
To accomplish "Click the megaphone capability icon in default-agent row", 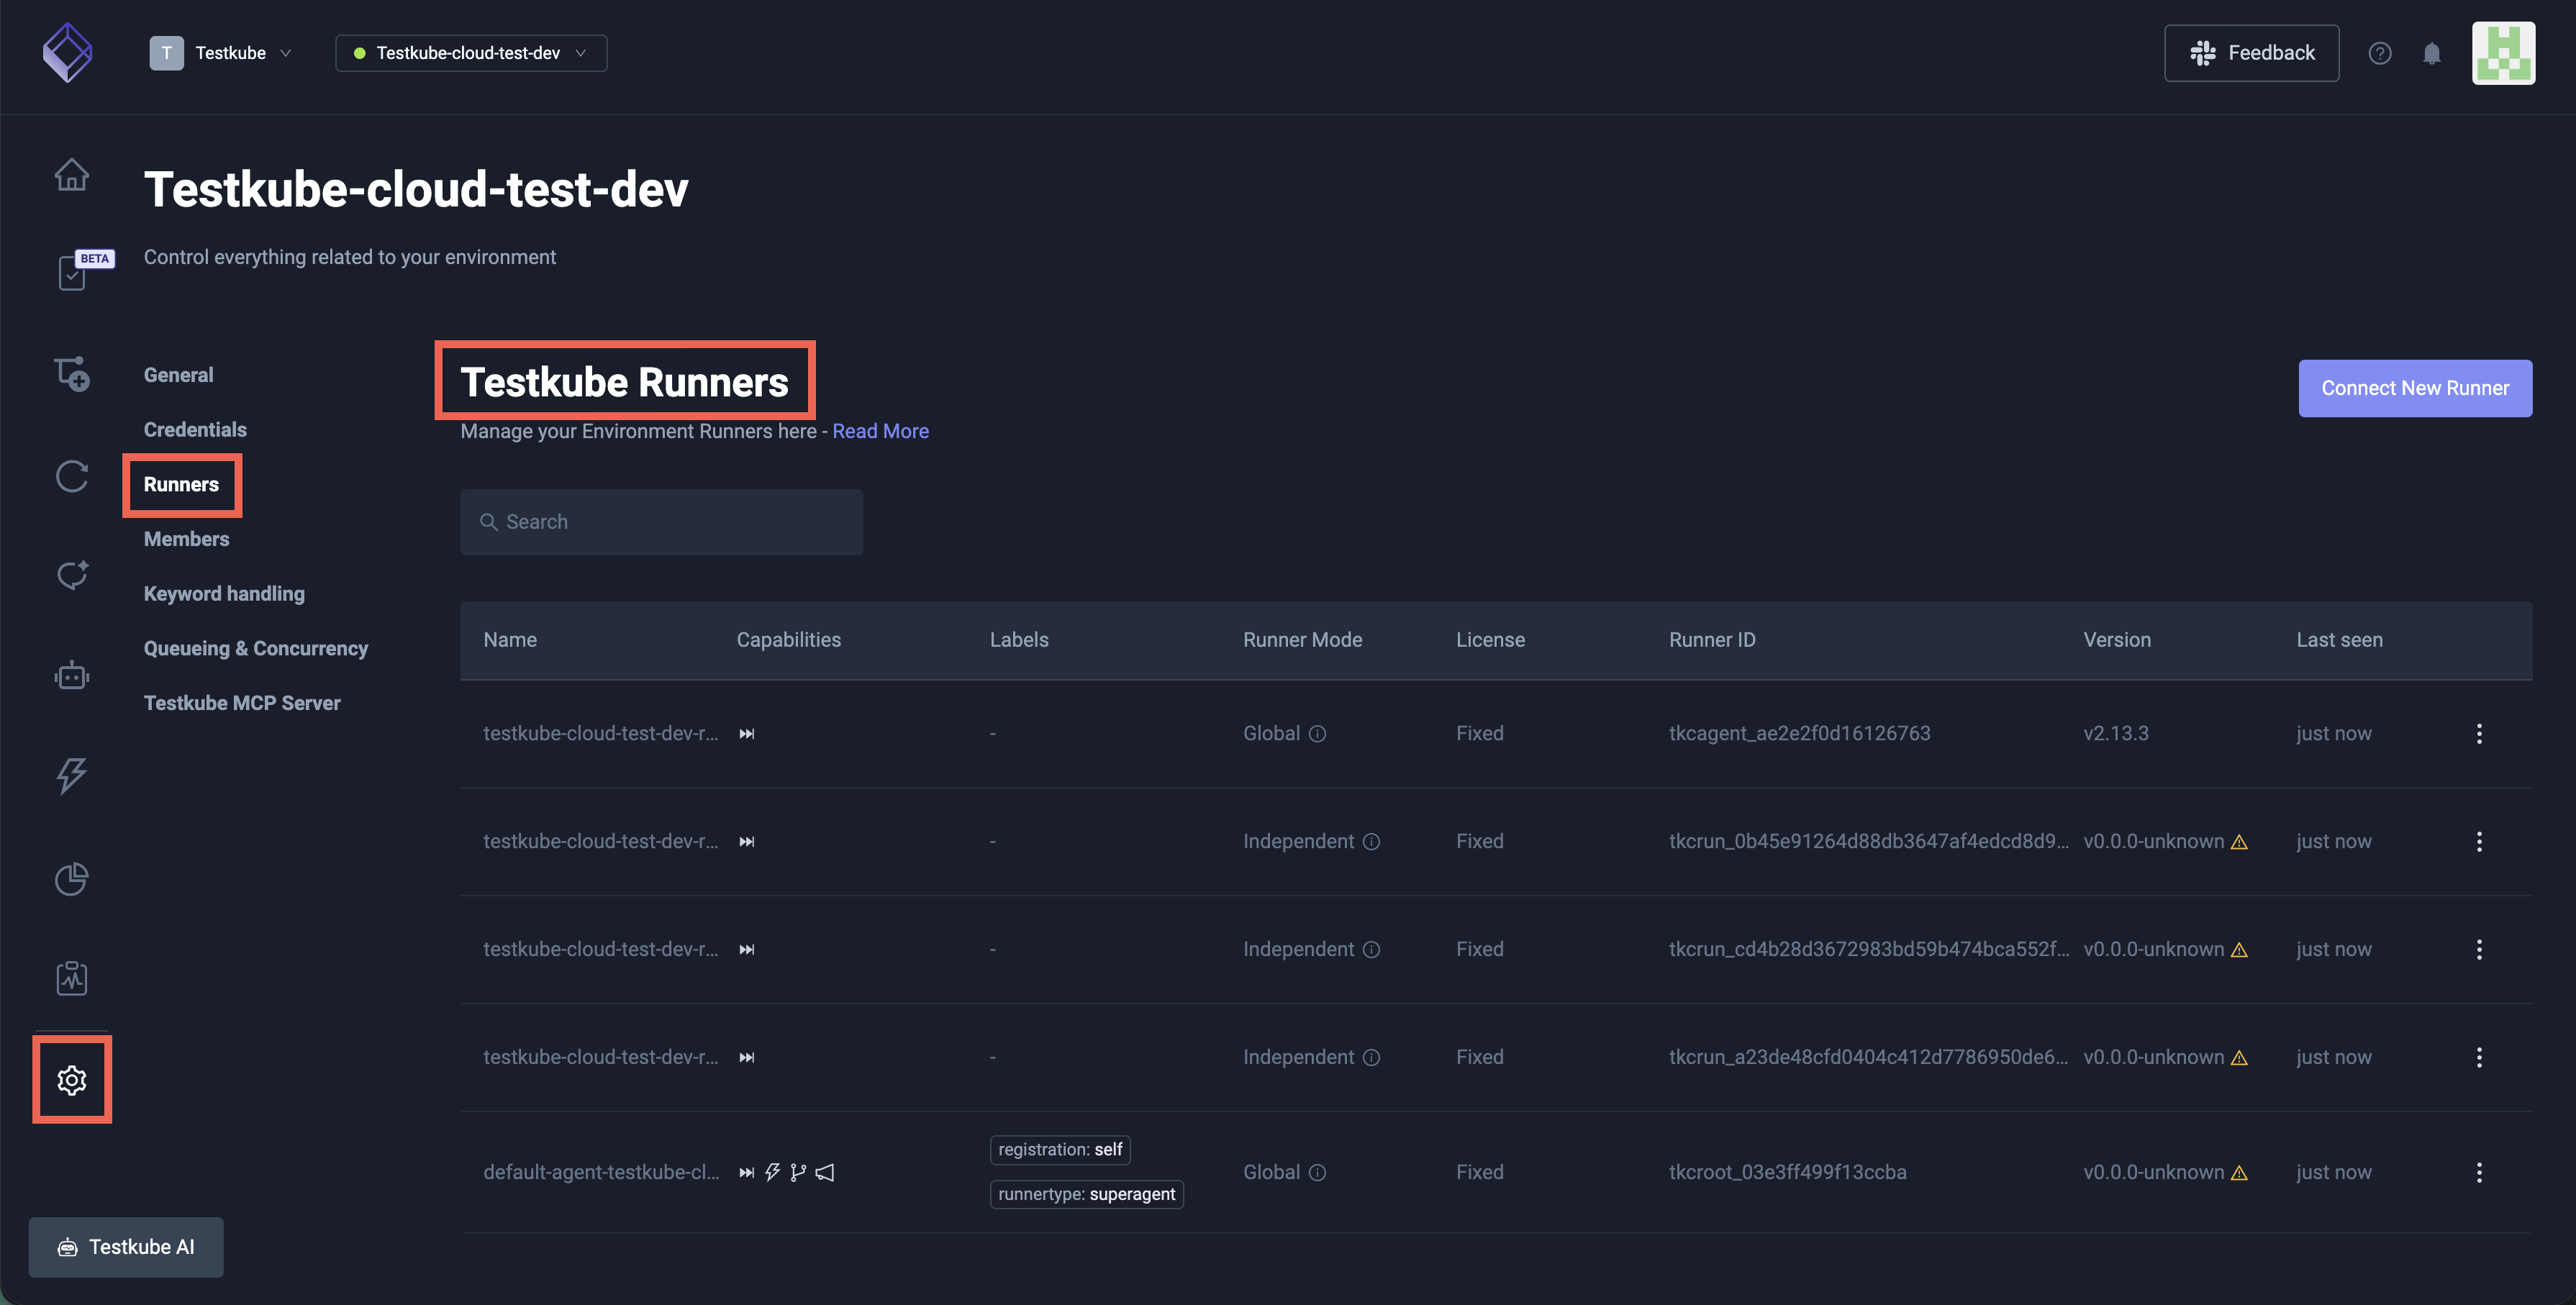I will pos(824,1173).
